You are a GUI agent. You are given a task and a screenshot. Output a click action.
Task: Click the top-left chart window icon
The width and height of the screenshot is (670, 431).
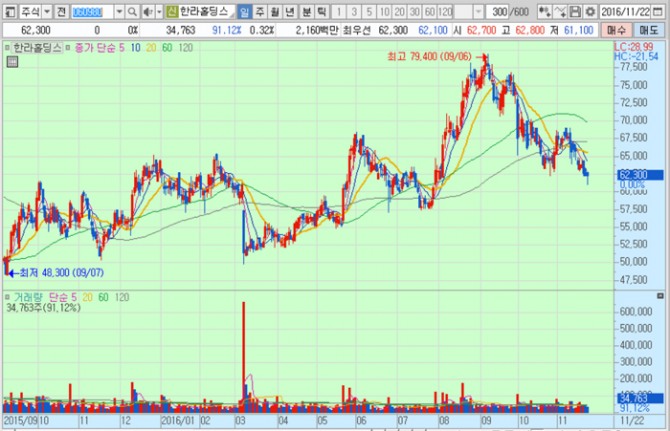click(x=8, y=11)
